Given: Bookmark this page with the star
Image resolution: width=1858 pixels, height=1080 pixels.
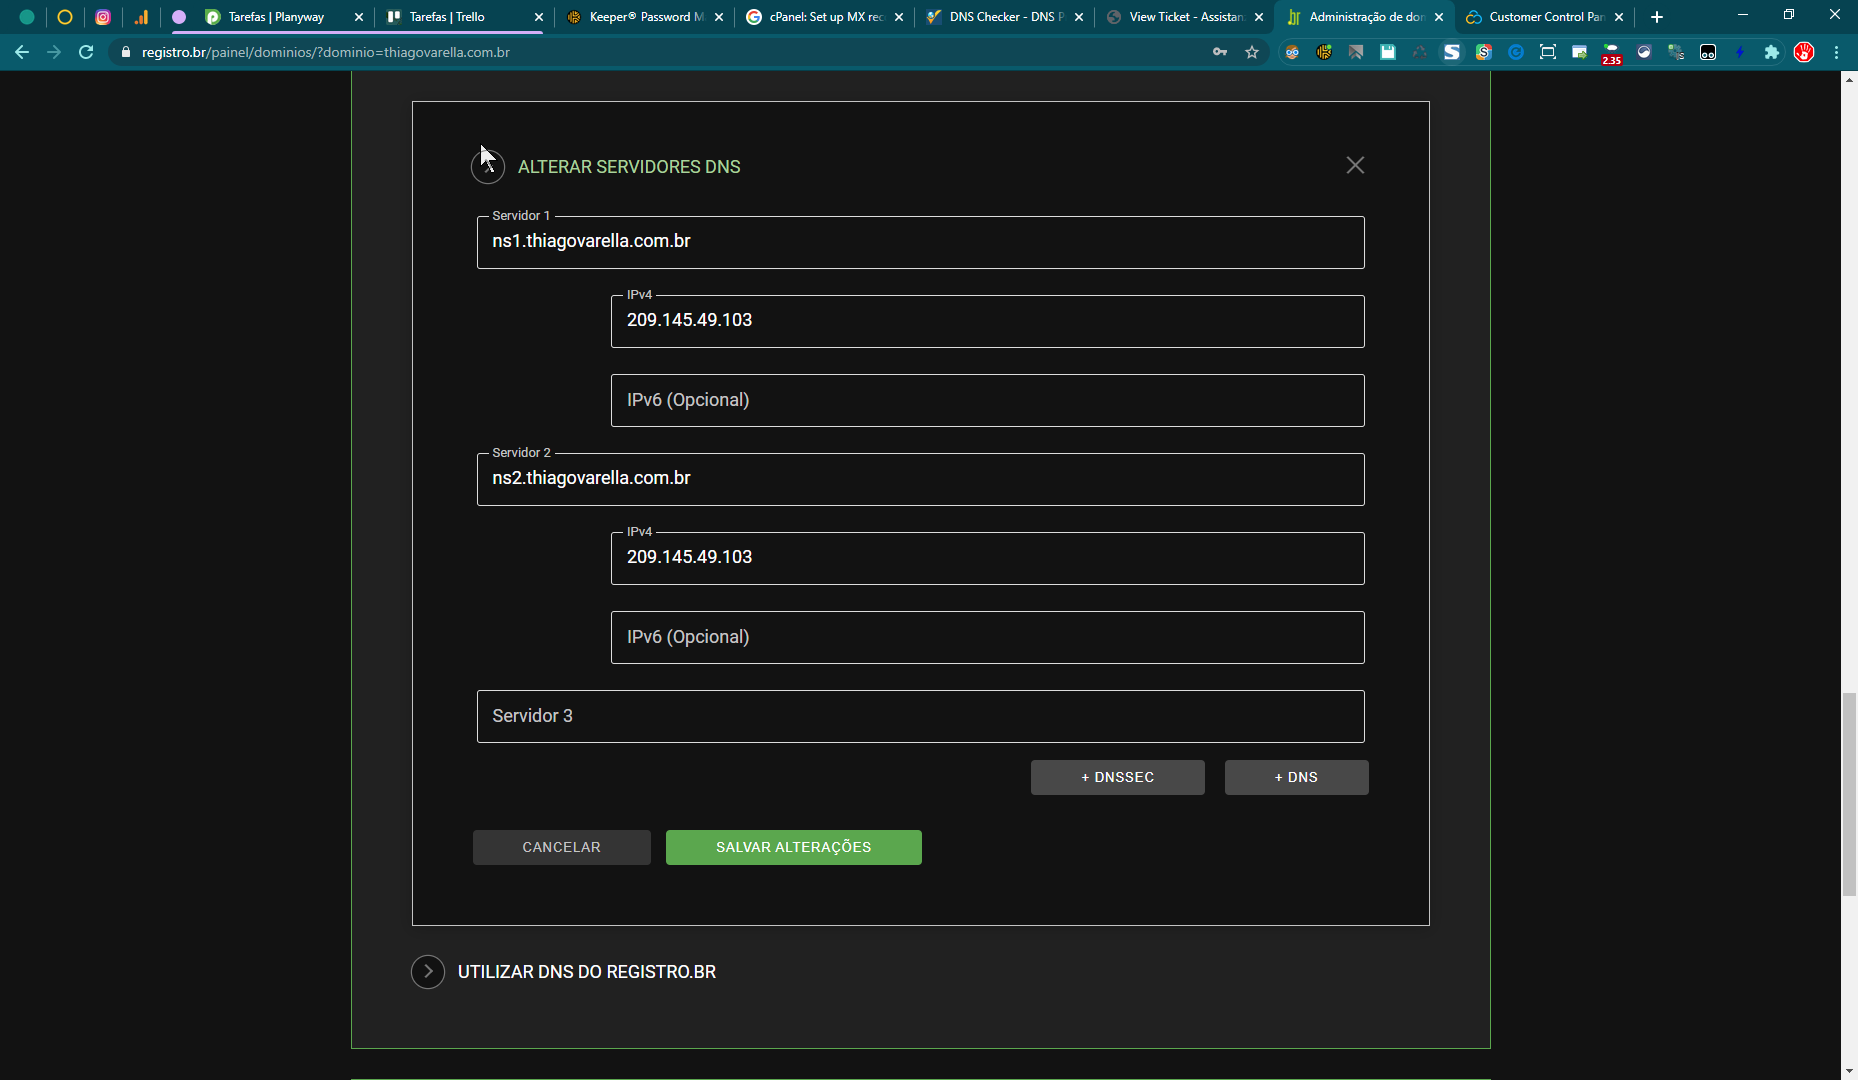Looking at the screenshot, I should click(x=1252, y=52).
